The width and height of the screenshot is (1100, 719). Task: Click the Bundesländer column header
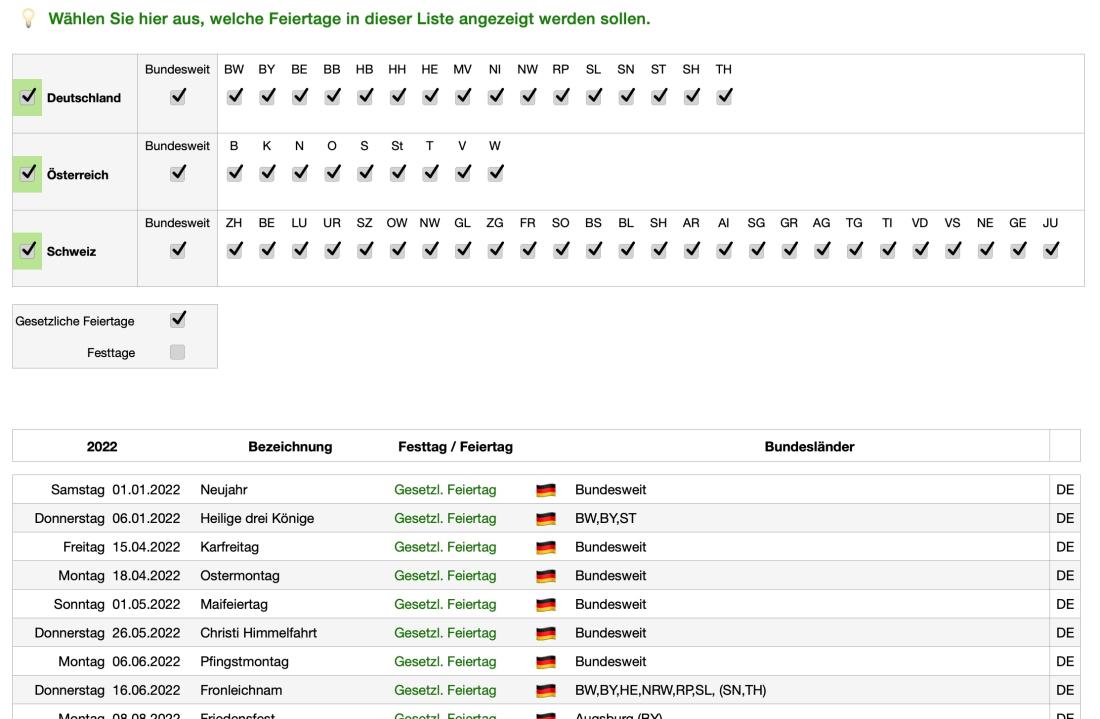tap(809, 447)
